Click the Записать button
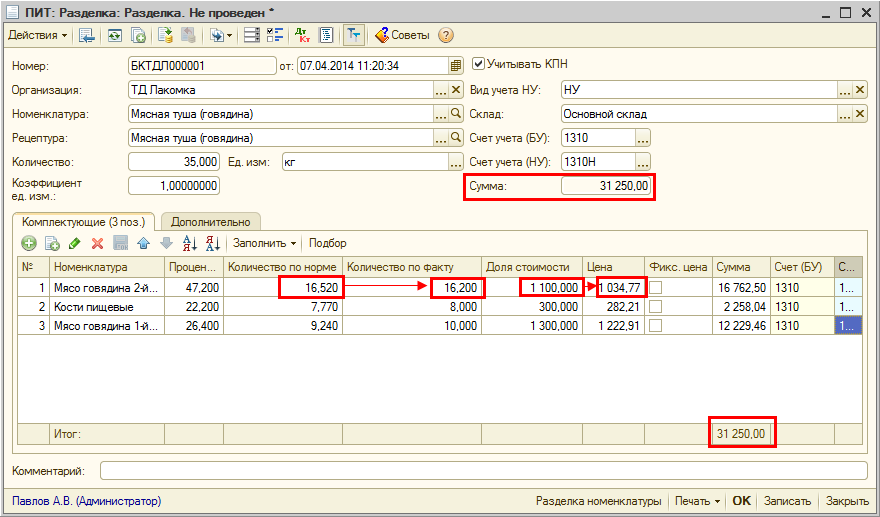Viewport: 880px width, 517px height. click(x=788, y=501)
